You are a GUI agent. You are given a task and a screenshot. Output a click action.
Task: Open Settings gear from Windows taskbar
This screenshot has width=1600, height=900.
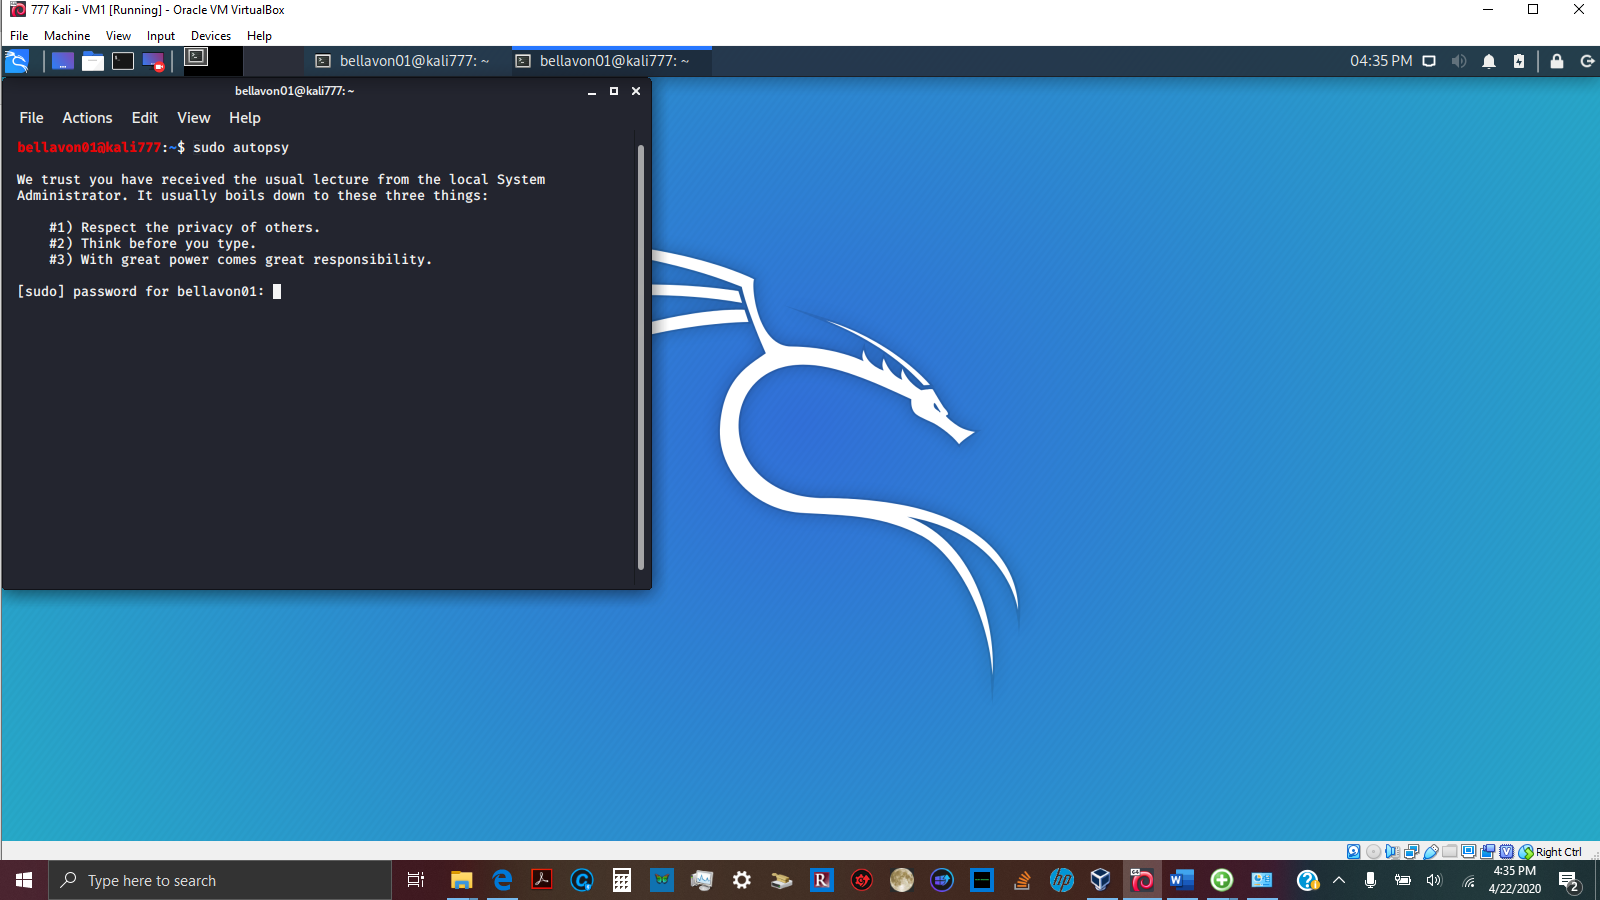click(742, 880)
